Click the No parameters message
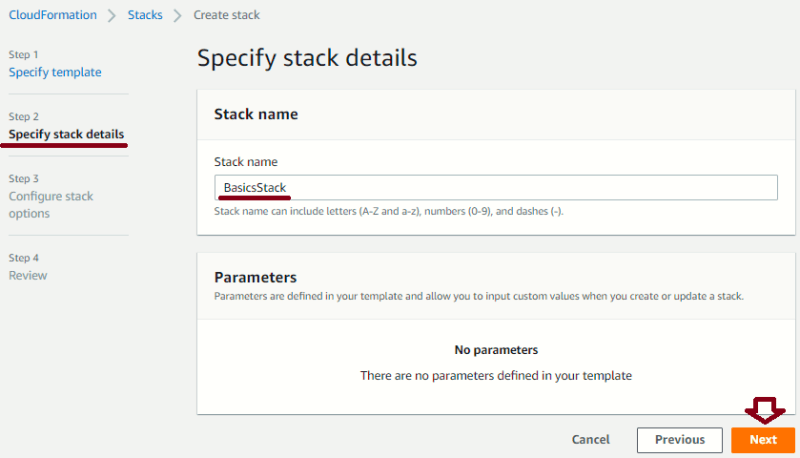800x458 pixels. click(x=496, y=350)
